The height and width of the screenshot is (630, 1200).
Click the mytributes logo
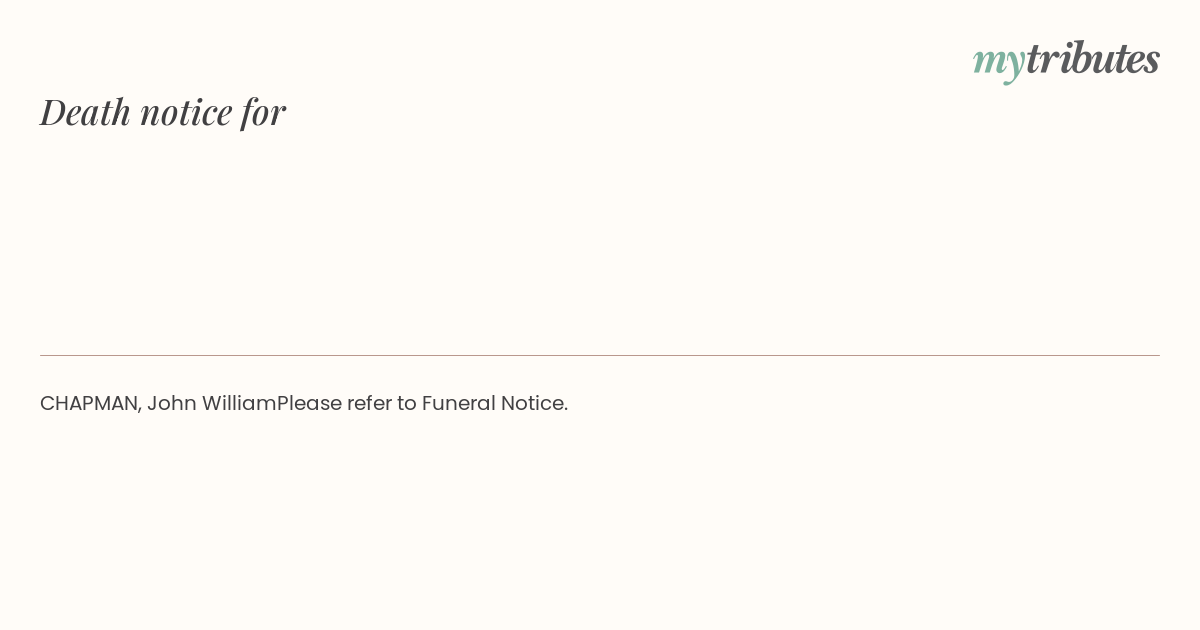pyautogui.click(x=1066, y=59)
